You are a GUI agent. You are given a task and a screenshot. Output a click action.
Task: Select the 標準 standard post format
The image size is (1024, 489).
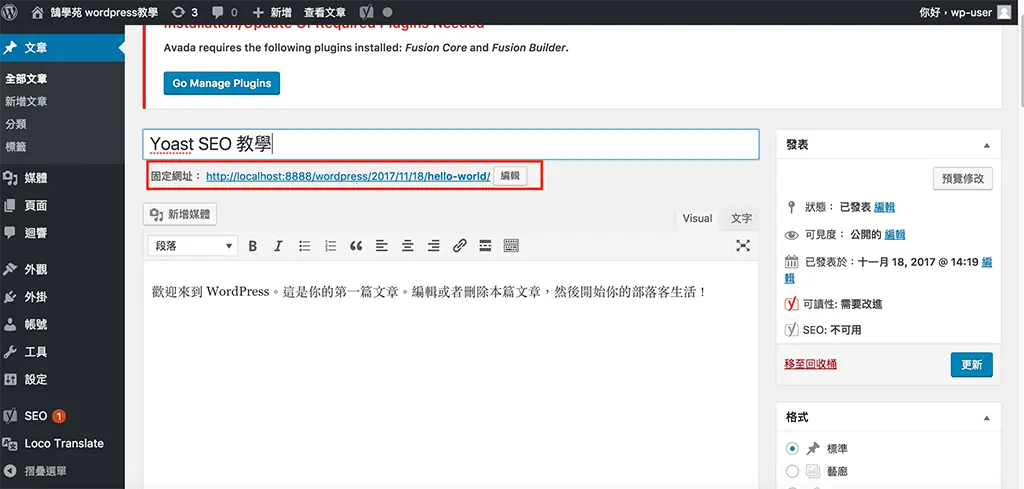[792, 449]
